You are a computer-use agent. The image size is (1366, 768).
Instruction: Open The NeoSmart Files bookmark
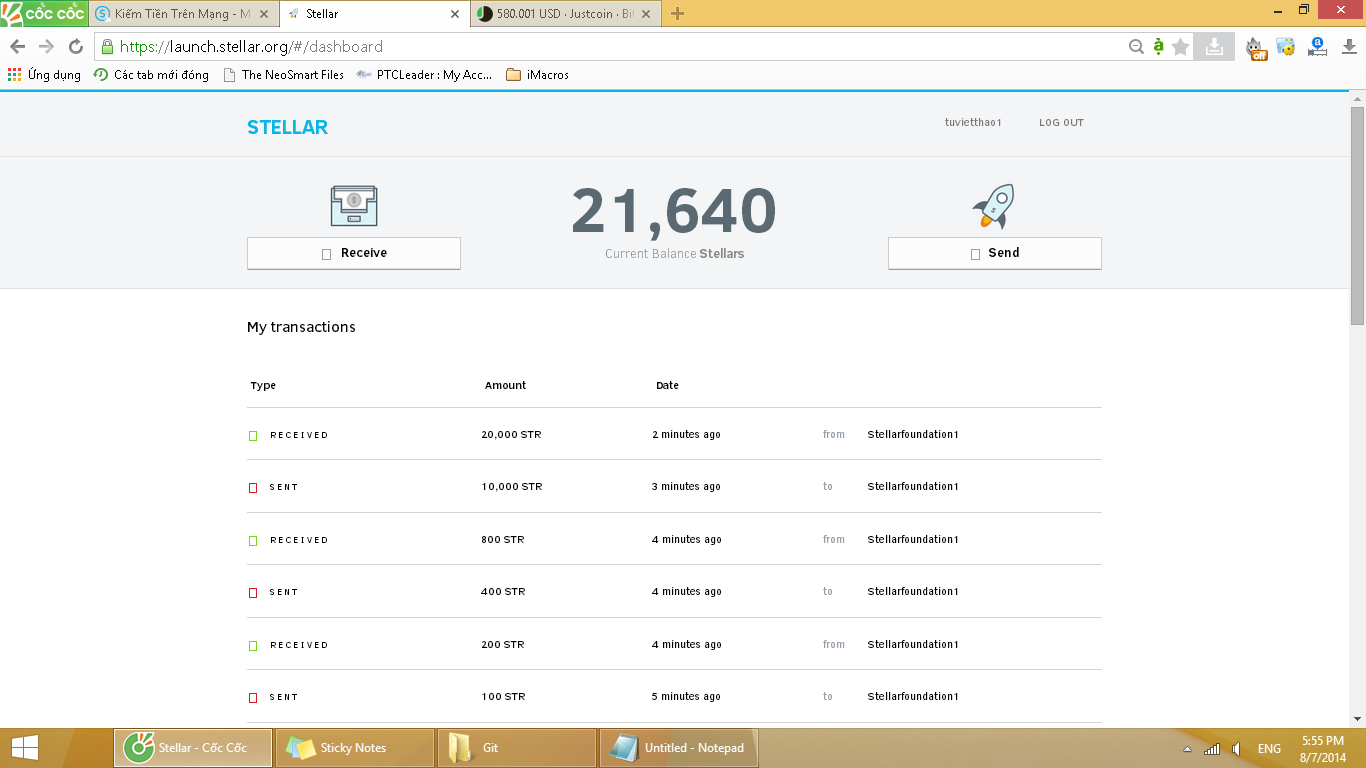click(283, 75)
